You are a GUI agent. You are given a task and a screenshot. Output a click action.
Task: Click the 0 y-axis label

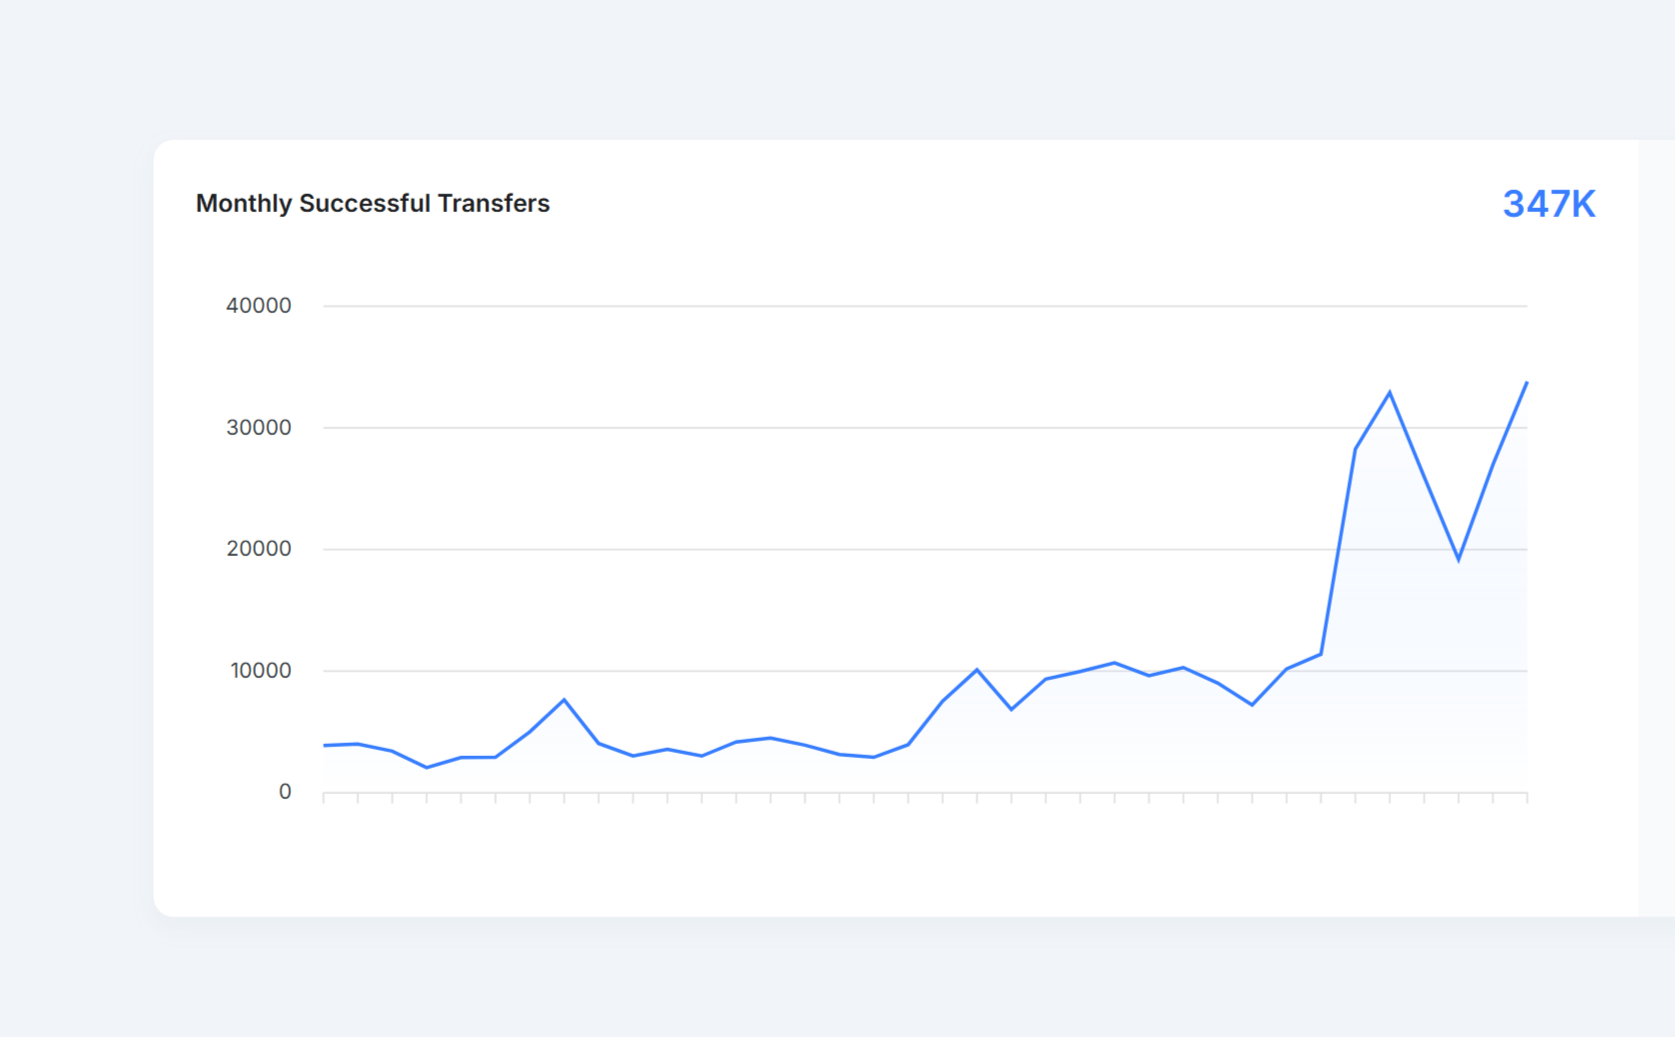[285, 792]
